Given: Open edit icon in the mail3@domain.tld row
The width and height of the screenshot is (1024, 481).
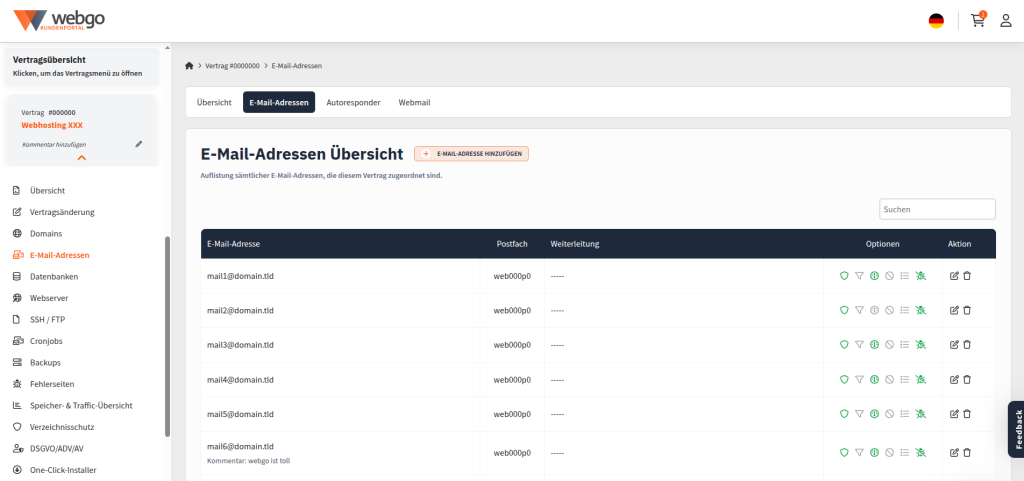Looking at the screenshot, I should (x=954, y=344).
